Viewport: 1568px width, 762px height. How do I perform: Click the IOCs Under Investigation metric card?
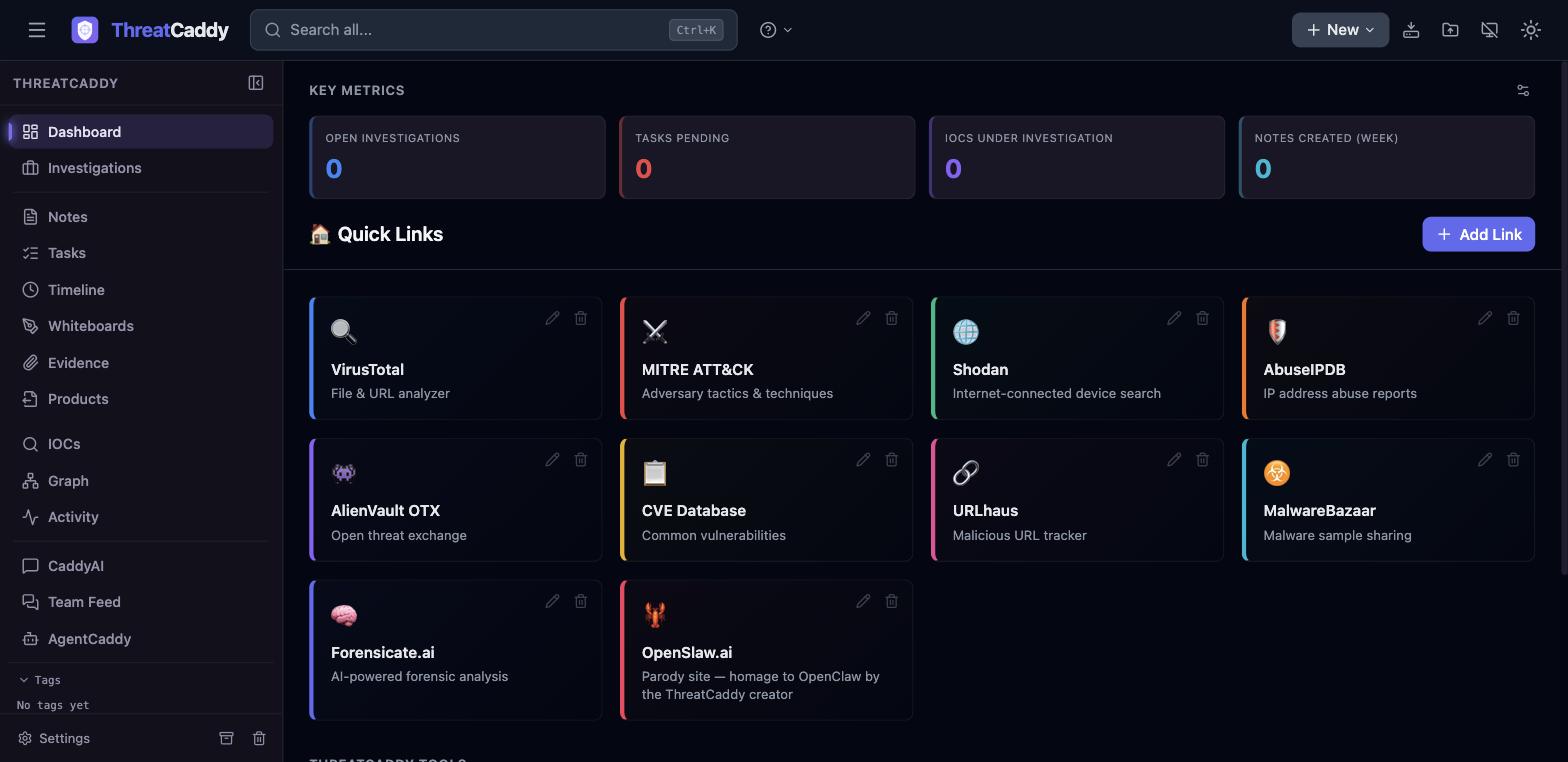(x=1077, y=157)
